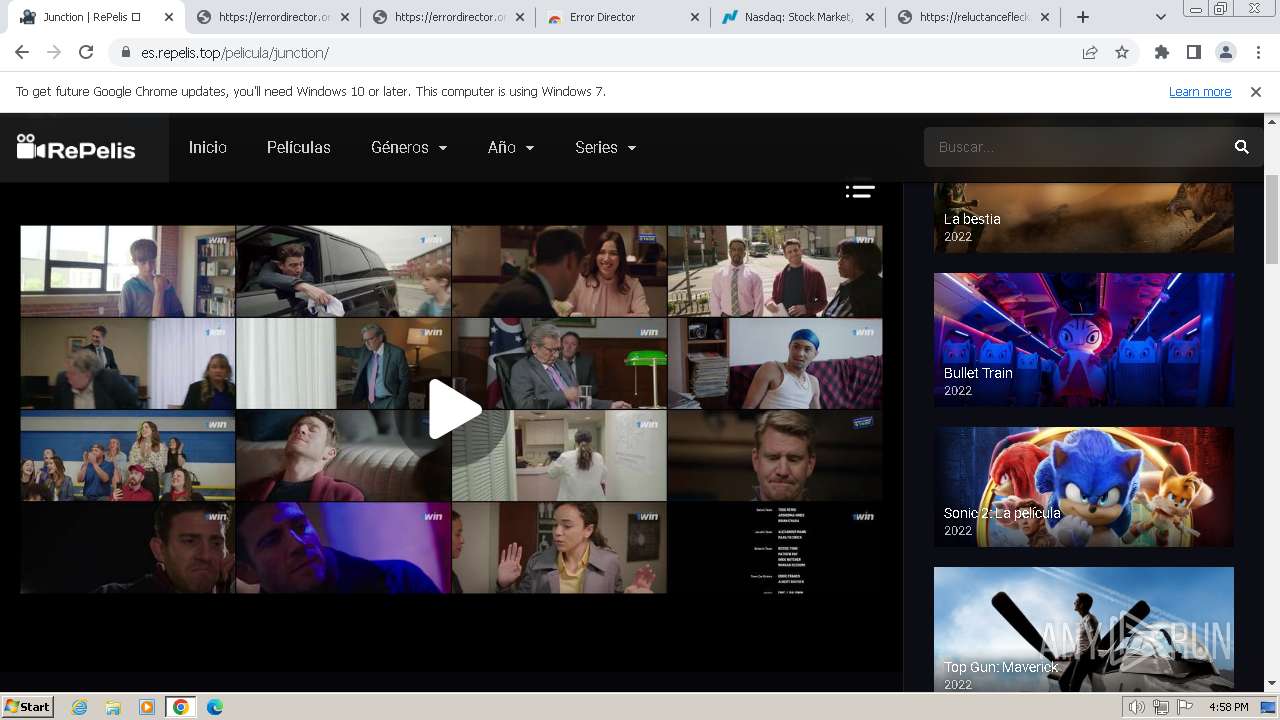Open Películas section
The width and height of the screenshot is (1280, 720).
click(299, 147)
